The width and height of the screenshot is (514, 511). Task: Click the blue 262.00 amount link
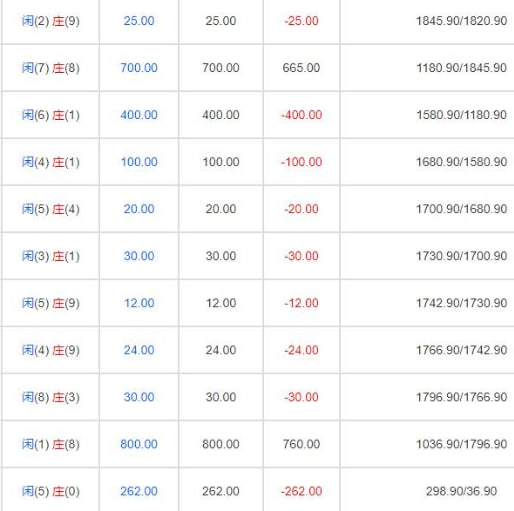(x=139, y=491)
